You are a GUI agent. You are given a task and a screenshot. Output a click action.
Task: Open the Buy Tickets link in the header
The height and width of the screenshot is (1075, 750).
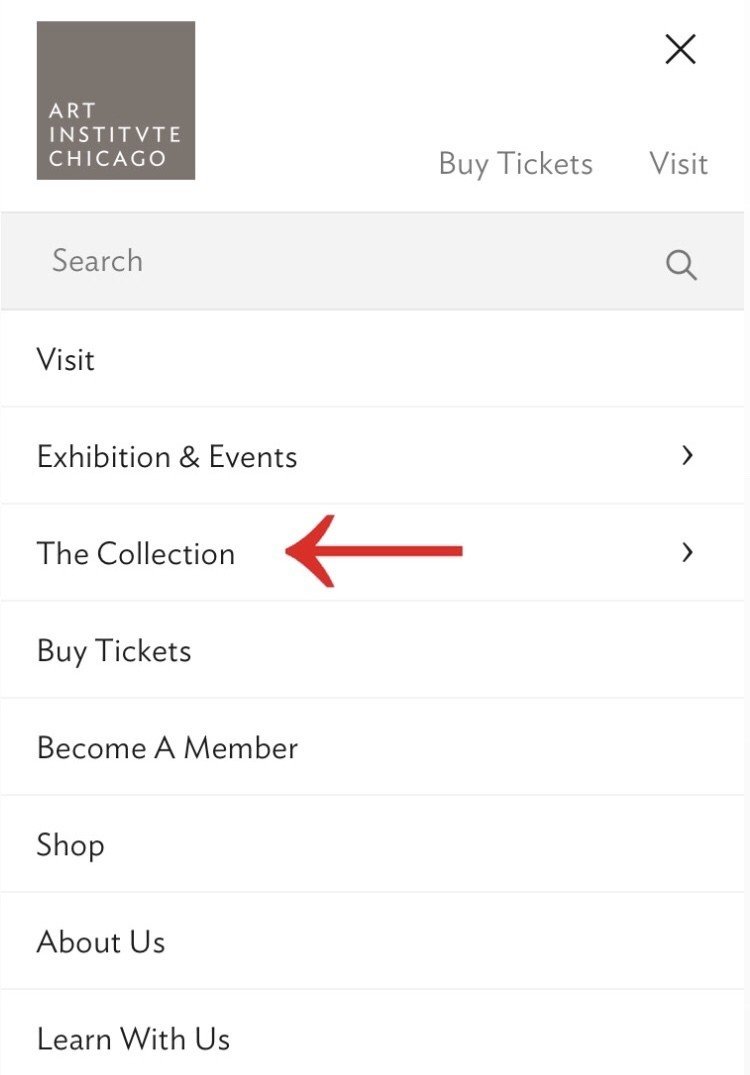pos(516,164)
